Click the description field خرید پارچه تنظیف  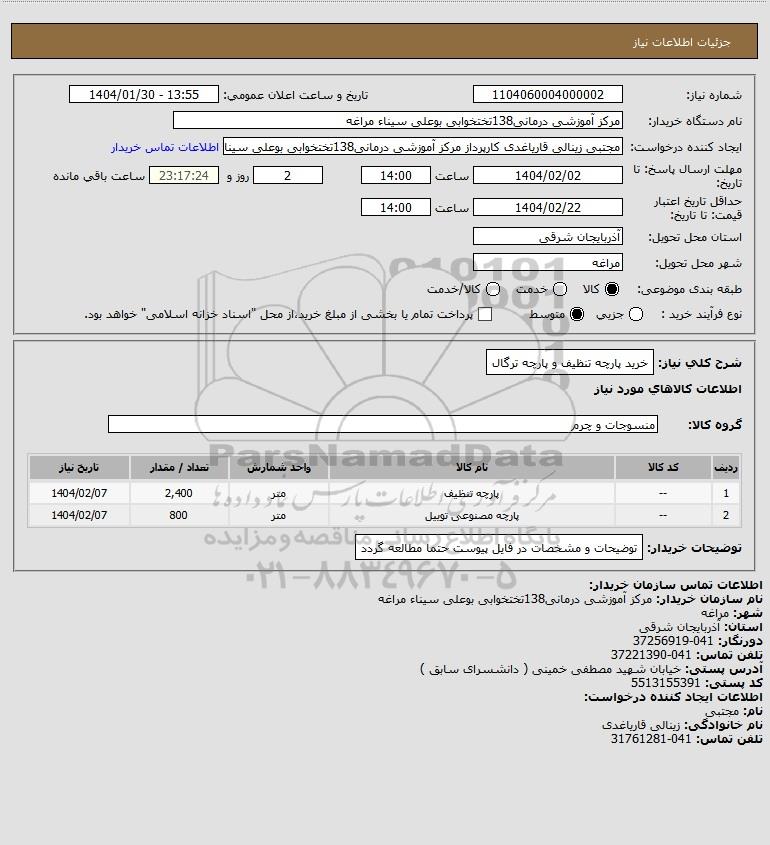point(570,363)
